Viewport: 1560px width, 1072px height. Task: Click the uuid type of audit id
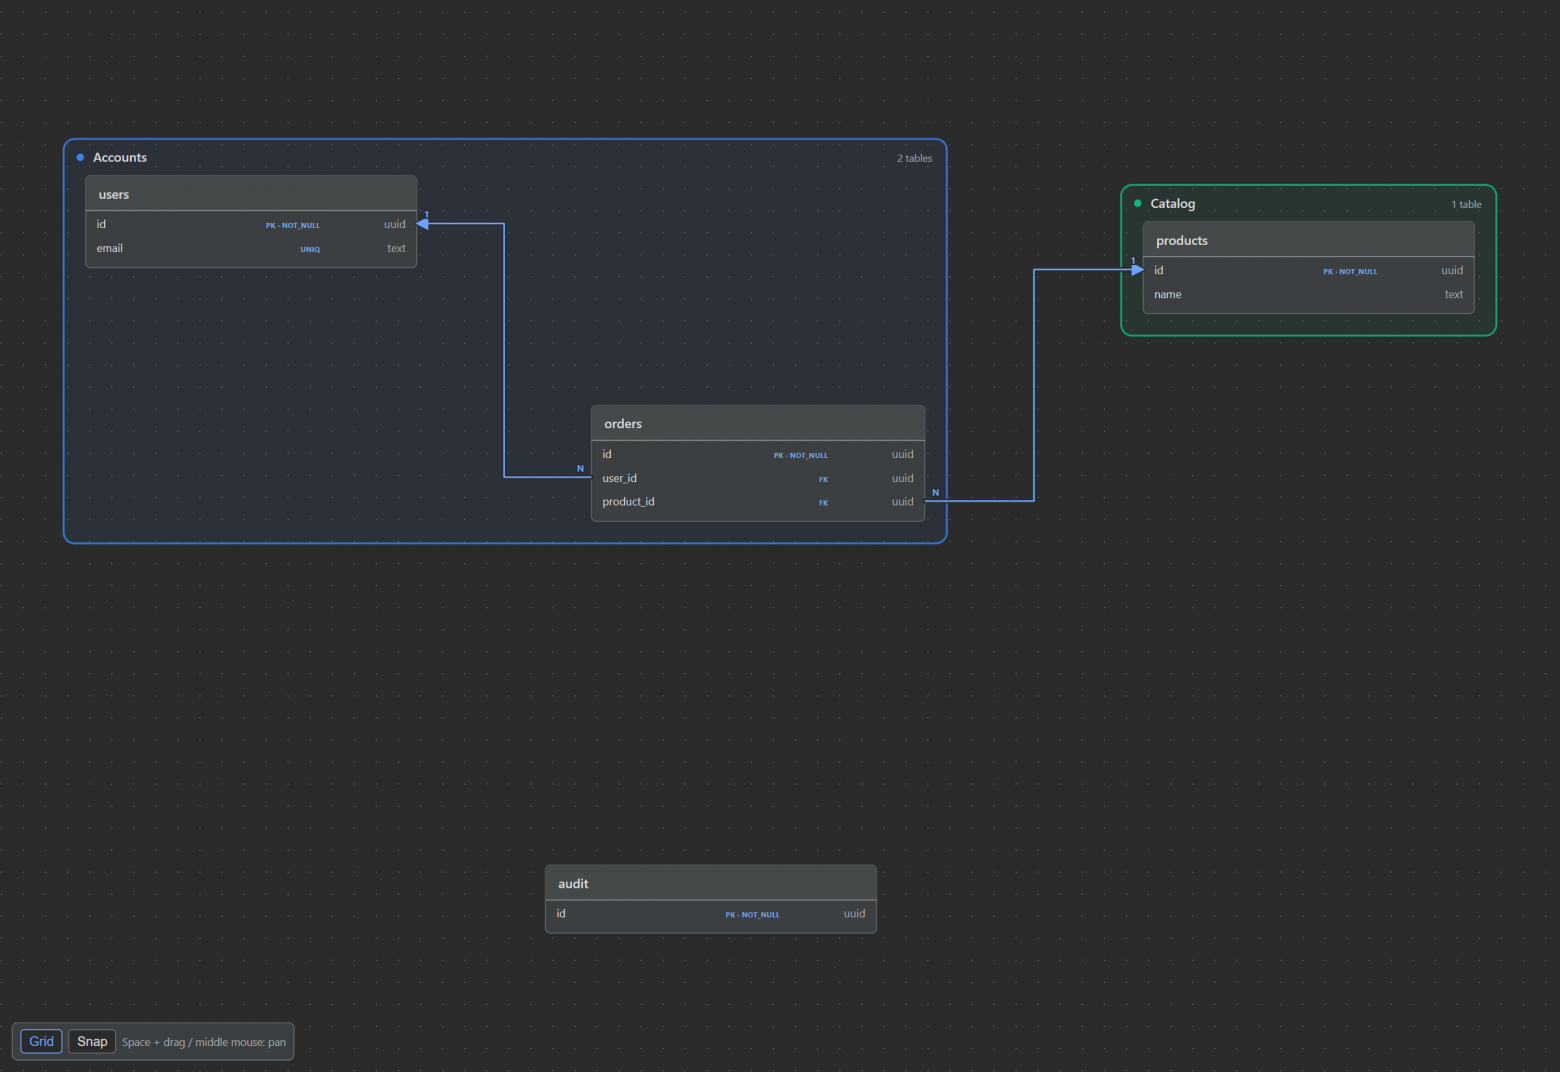click(x=854, y=913)
